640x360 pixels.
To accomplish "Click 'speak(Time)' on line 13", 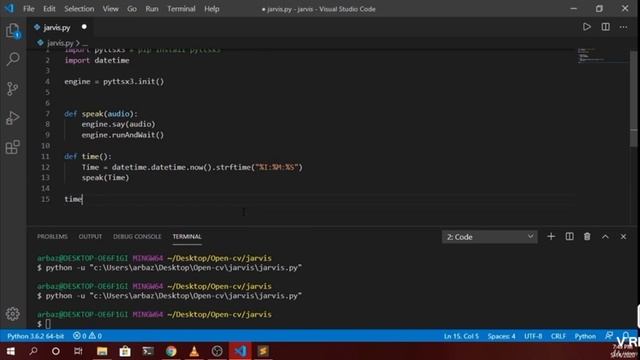I will 105,178.
